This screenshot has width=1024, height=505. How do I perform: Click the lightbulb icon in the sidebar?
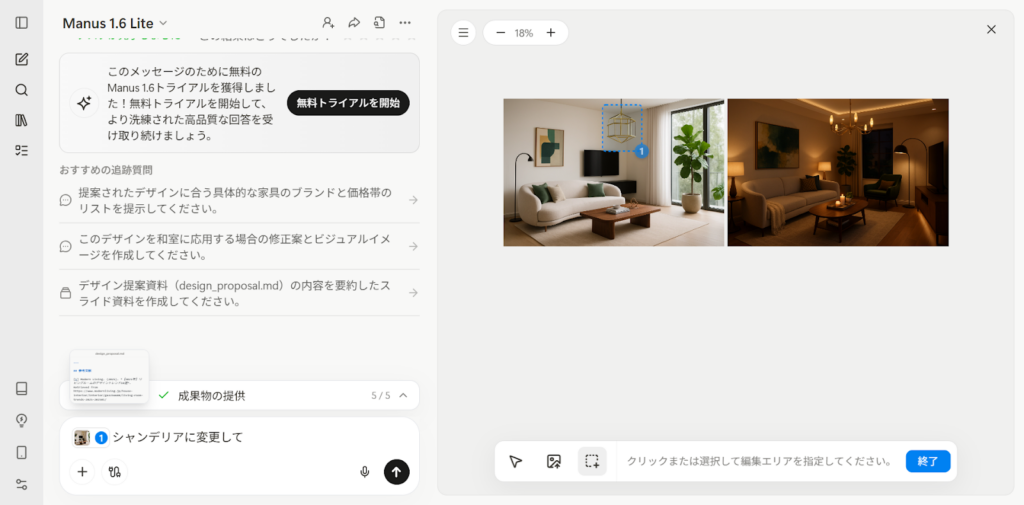point(22,420)
